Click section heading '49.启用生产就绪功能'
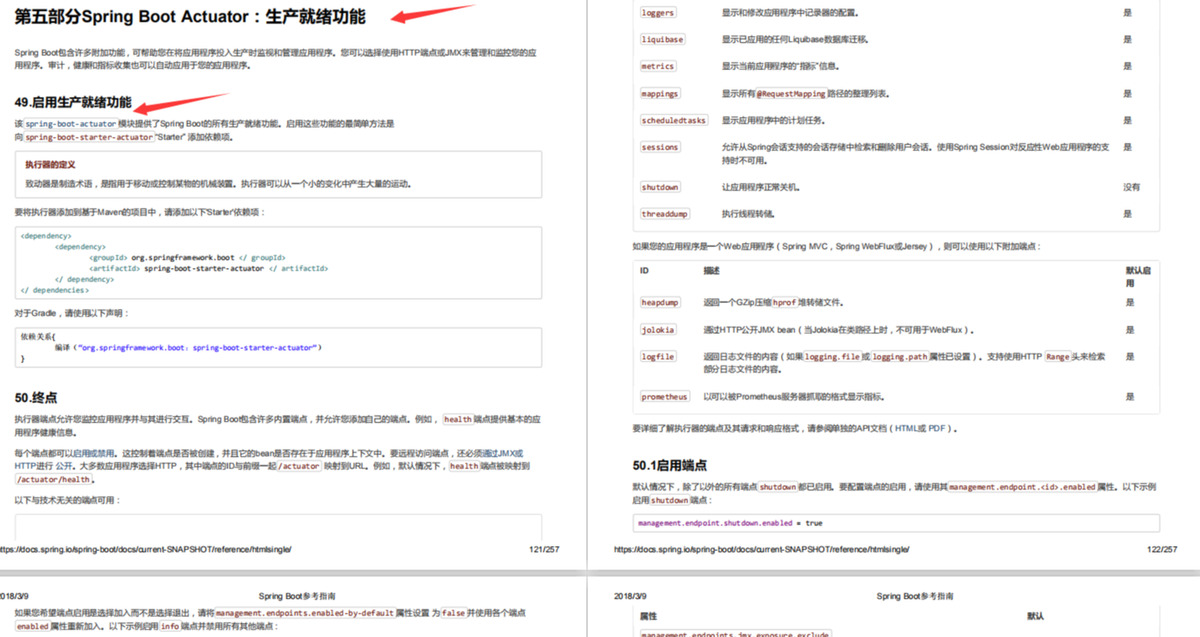The width and height of the screenshot is (1200, 637). point(73,102)
